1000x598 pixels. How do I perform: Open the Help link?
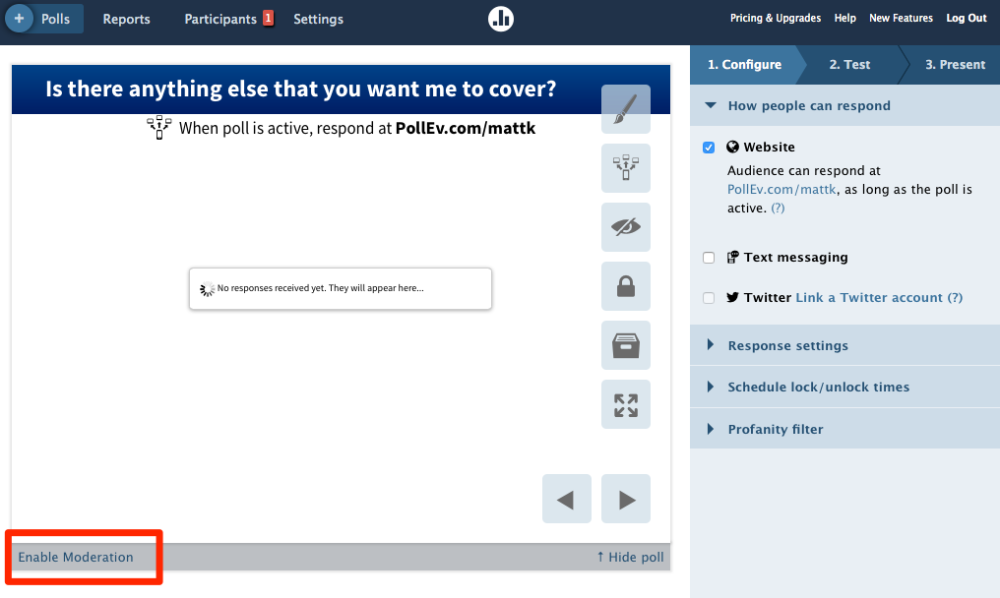pos(844,18)
